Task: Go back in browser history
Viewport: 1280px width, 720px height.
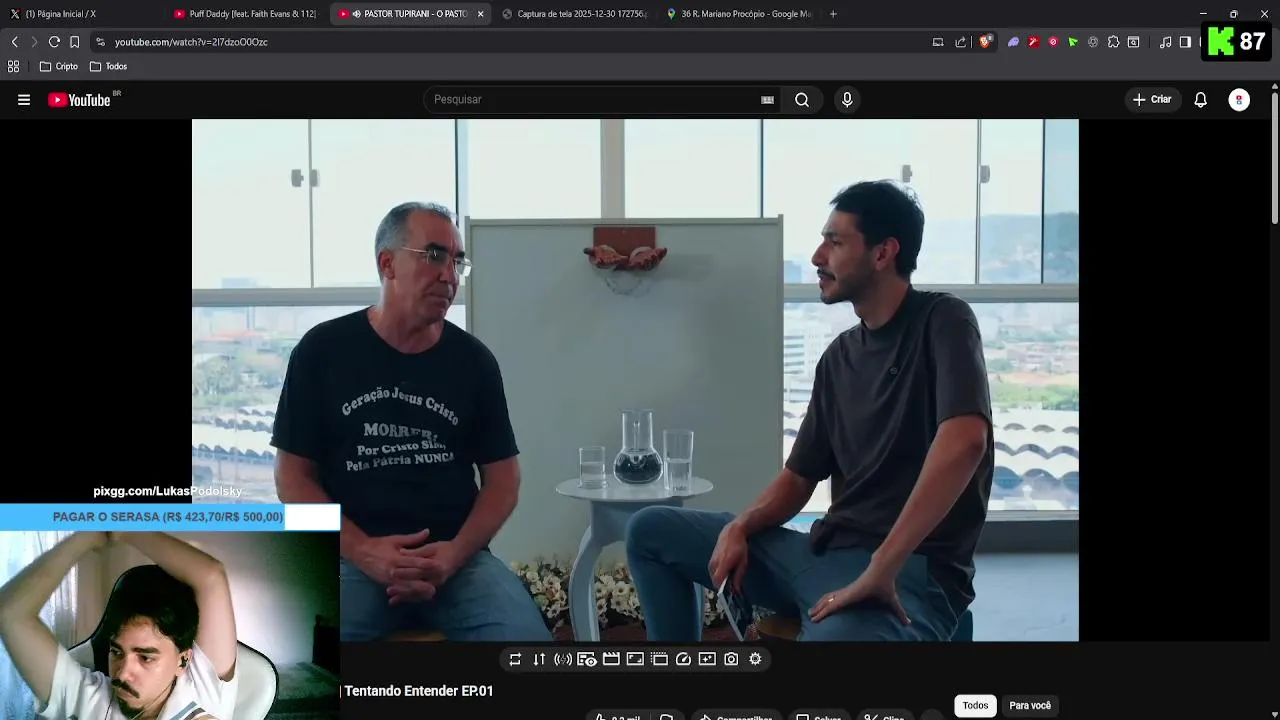Action: 14,42
